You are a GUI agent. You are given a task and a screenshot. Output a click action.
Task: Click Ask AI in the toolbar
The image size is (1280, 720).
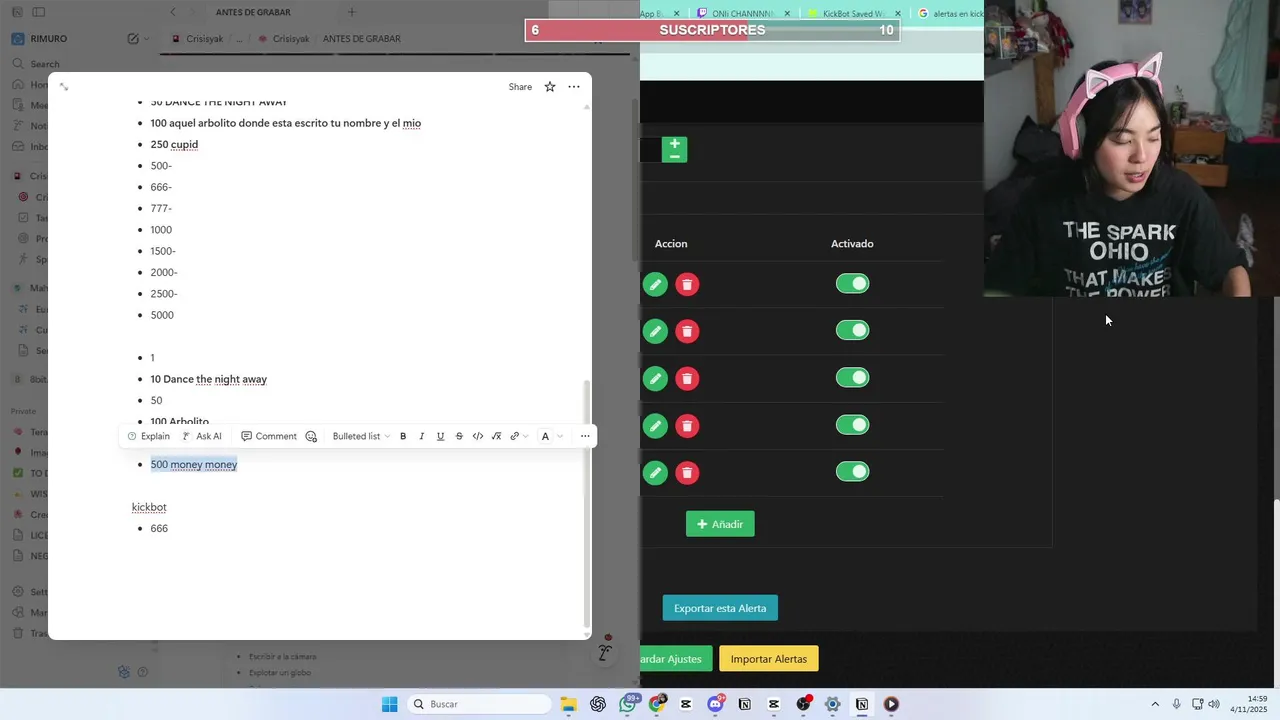pyautogui.click(x=202, y=436)
